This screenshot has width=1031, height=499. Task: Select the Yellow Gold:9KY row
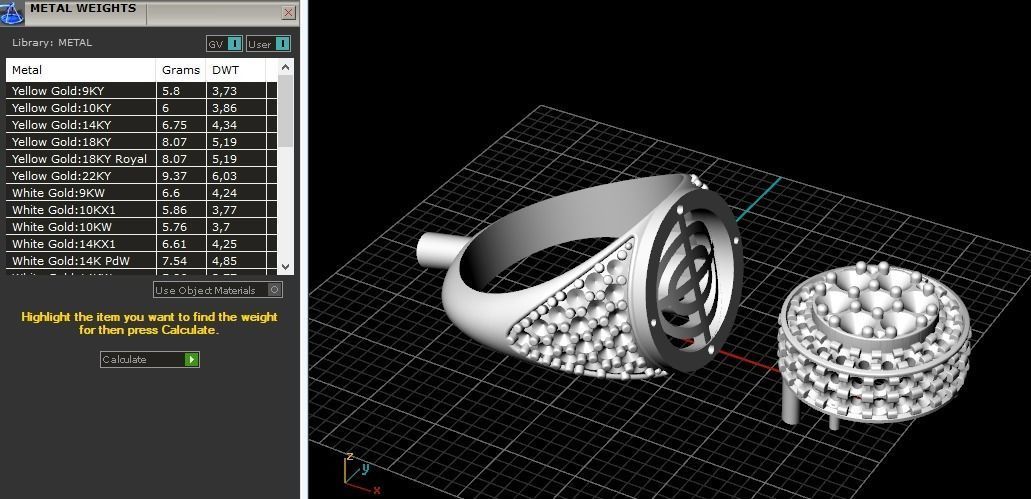tap(141, 91)
